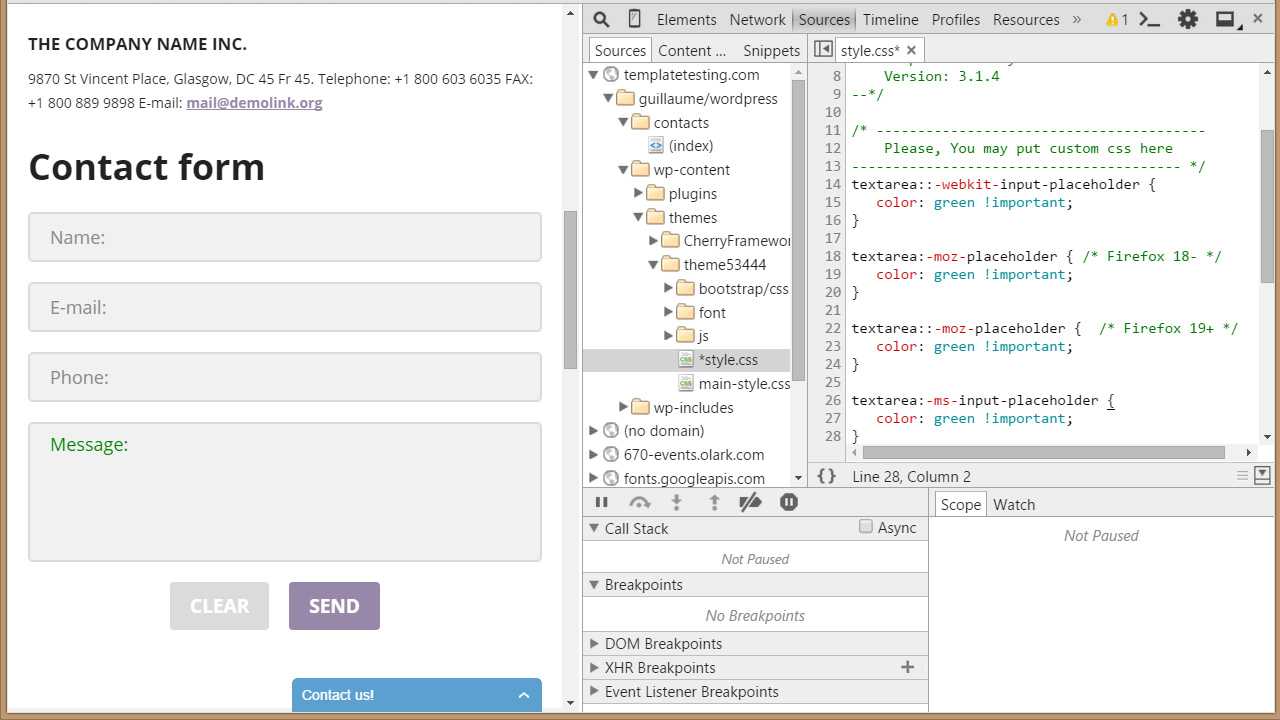
Task: Select the *style.css file icon in tree
Action: tap(686, 359)
